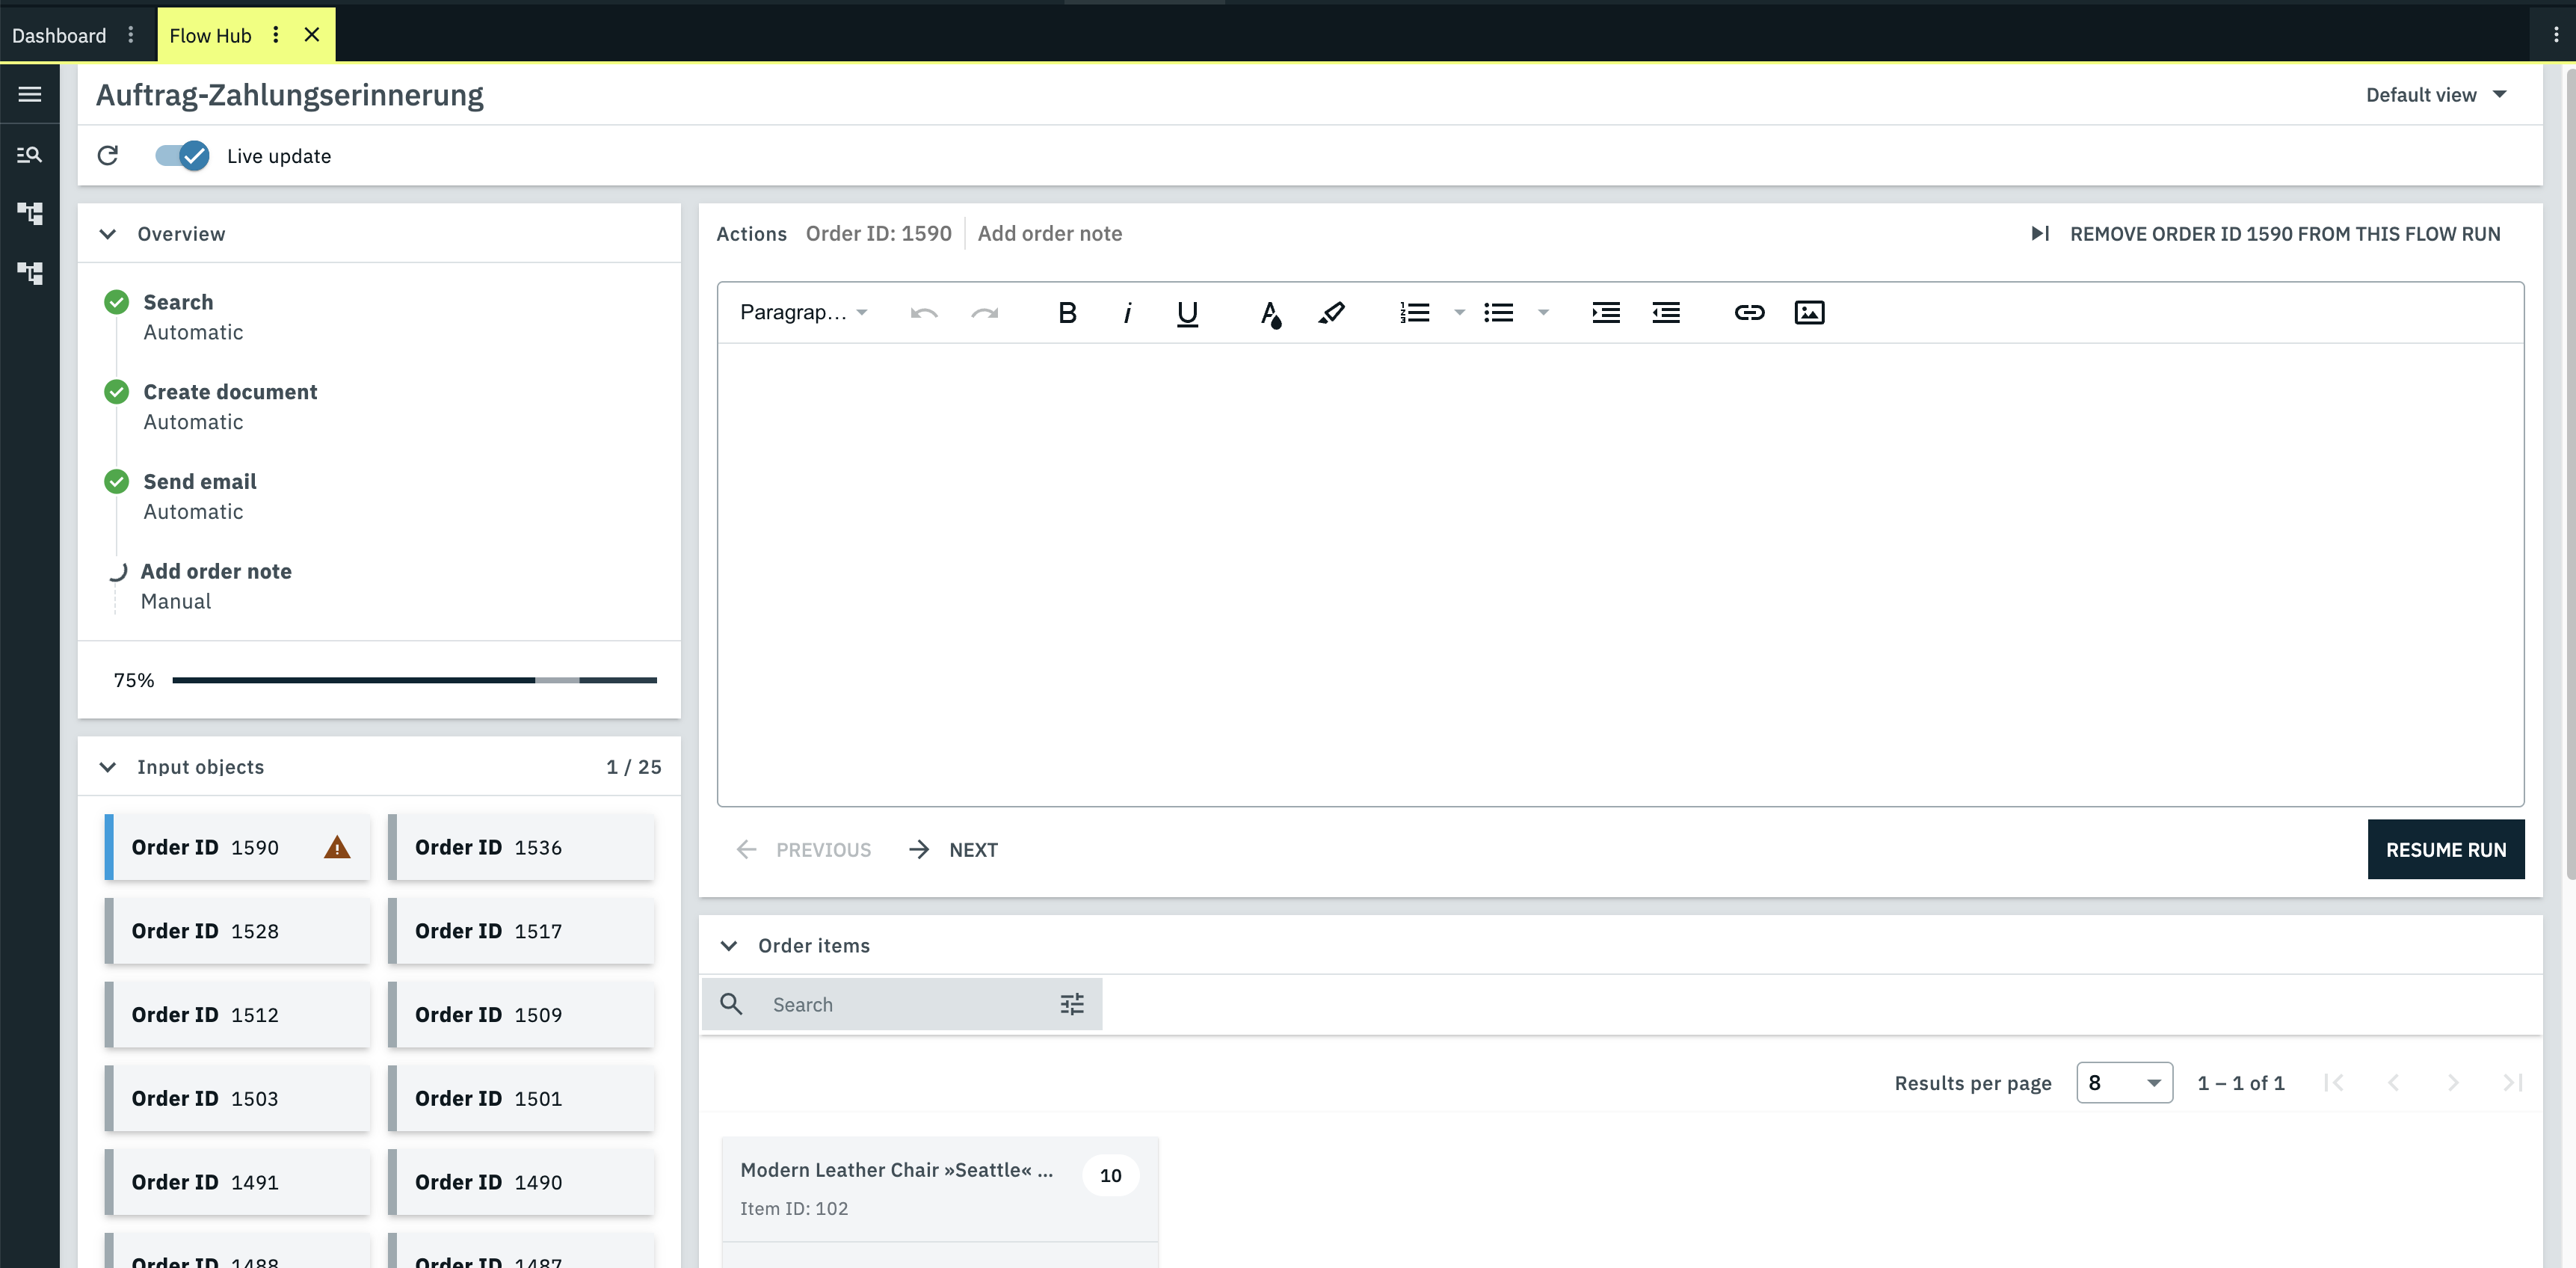Viewport: 2576px width, 1268px height.
Task: Open the Flow Hub tab options menu
Action: pos(276,35)
